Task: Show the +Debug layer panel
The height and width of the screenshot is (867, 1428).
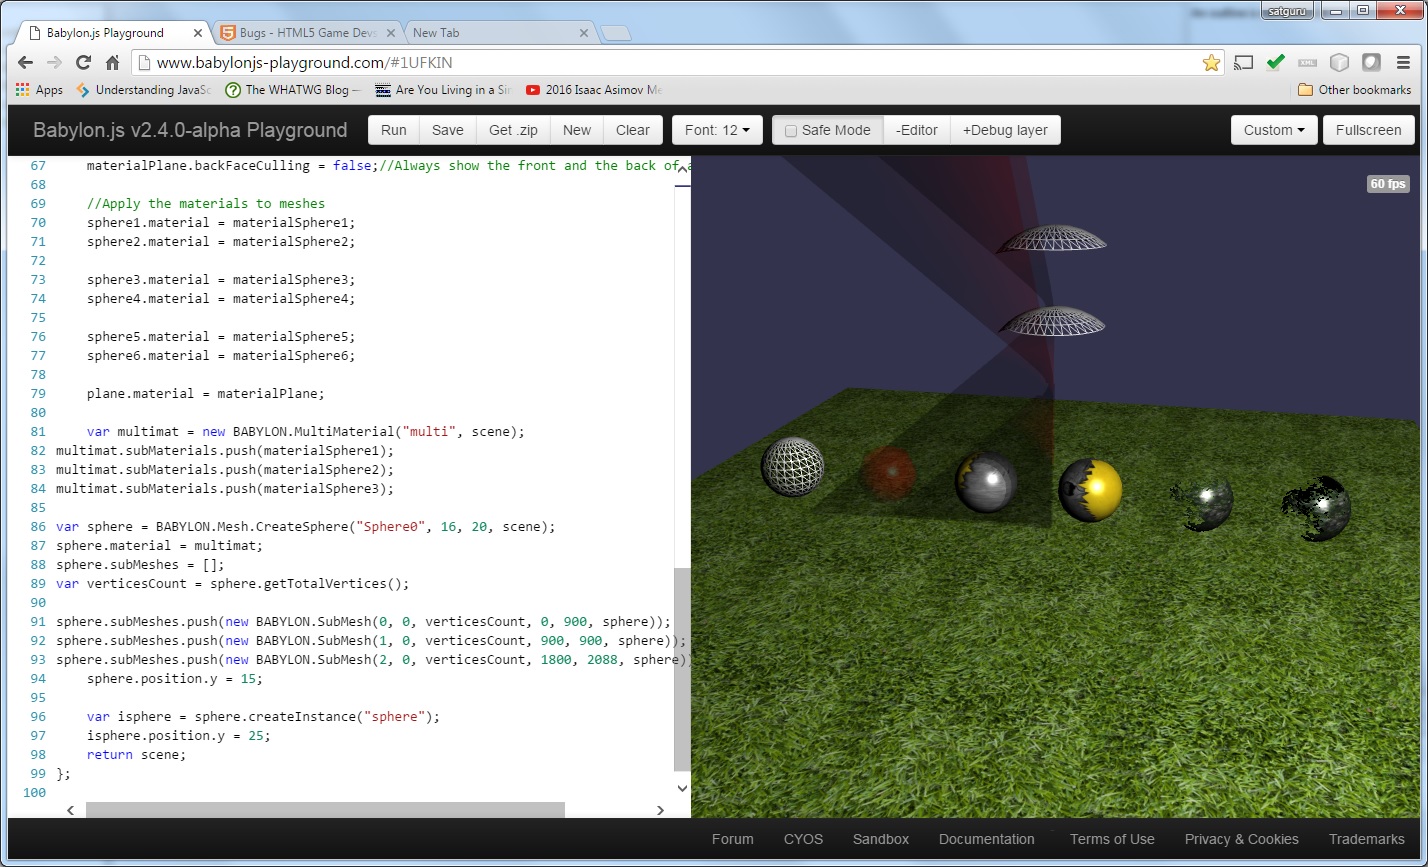Action: (1005, 130)
